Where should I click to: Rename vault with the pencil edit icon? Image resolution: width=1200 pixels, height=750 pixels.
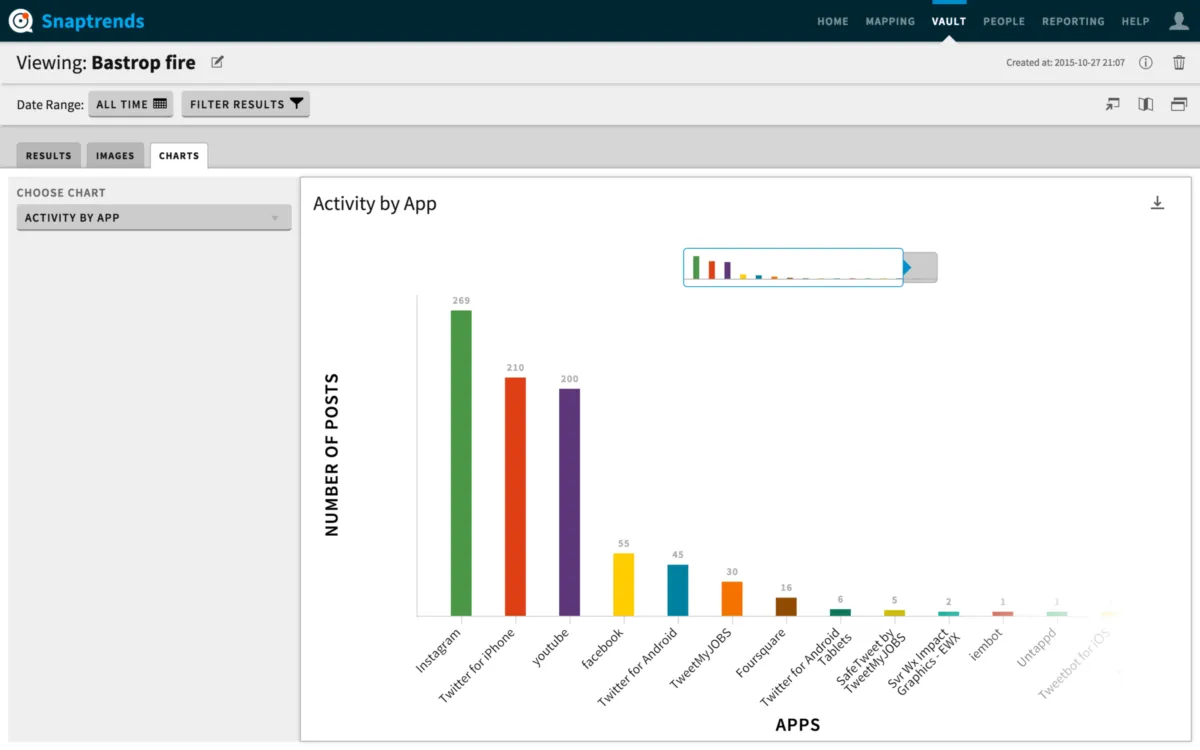coord(216,62)
